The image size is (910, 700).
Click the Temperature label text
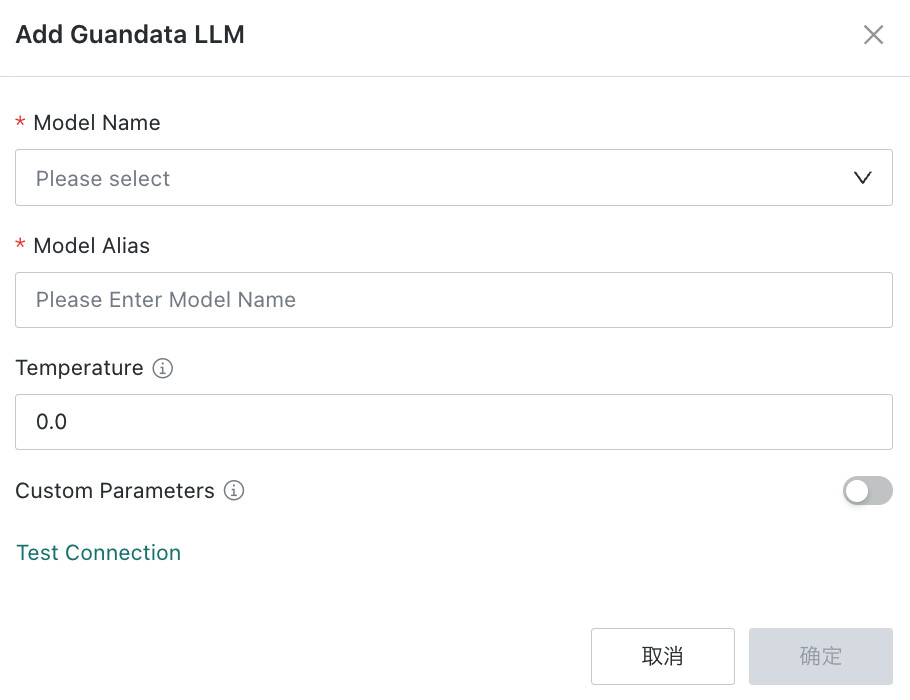[x=80, y=368]
